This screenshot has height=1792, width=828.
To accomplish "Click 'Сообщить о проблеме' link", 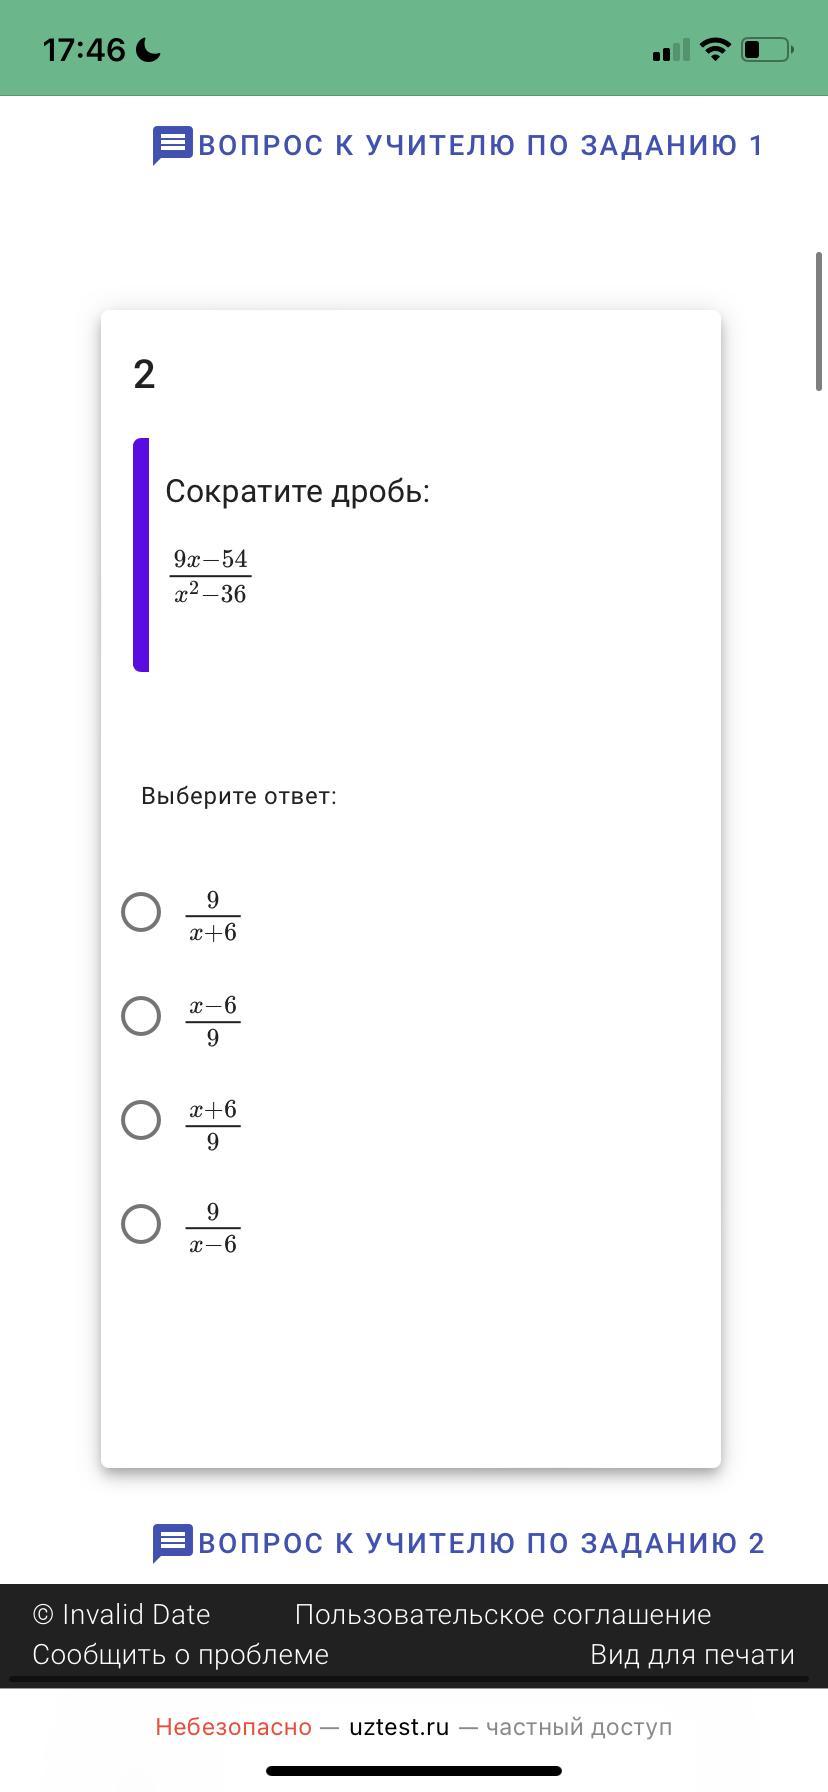I will [x=180, y=1655].
